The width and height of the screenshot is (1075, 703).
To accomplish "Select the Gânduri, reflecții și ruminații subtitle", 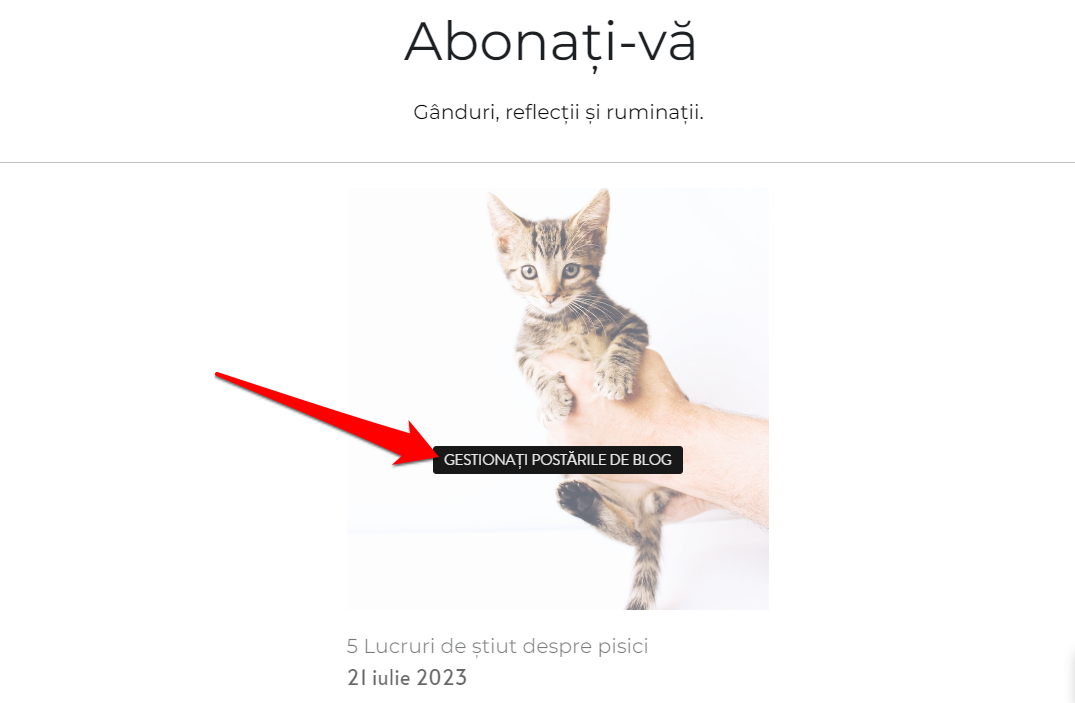I will [558, 112].
